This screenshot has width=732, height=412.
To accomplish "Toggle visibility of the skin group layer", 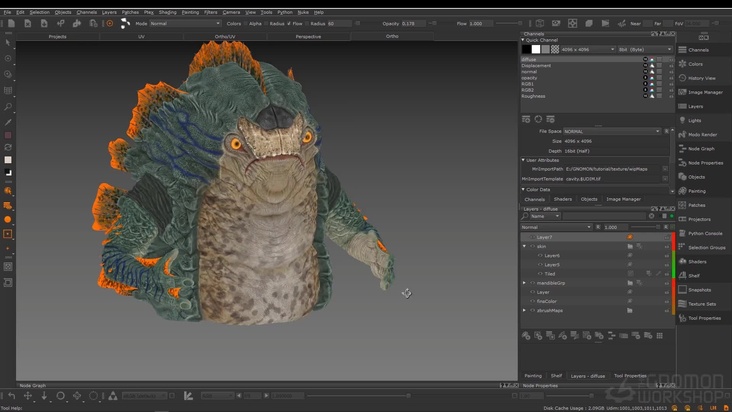I will pyautogui.click(x=532, y=246).
